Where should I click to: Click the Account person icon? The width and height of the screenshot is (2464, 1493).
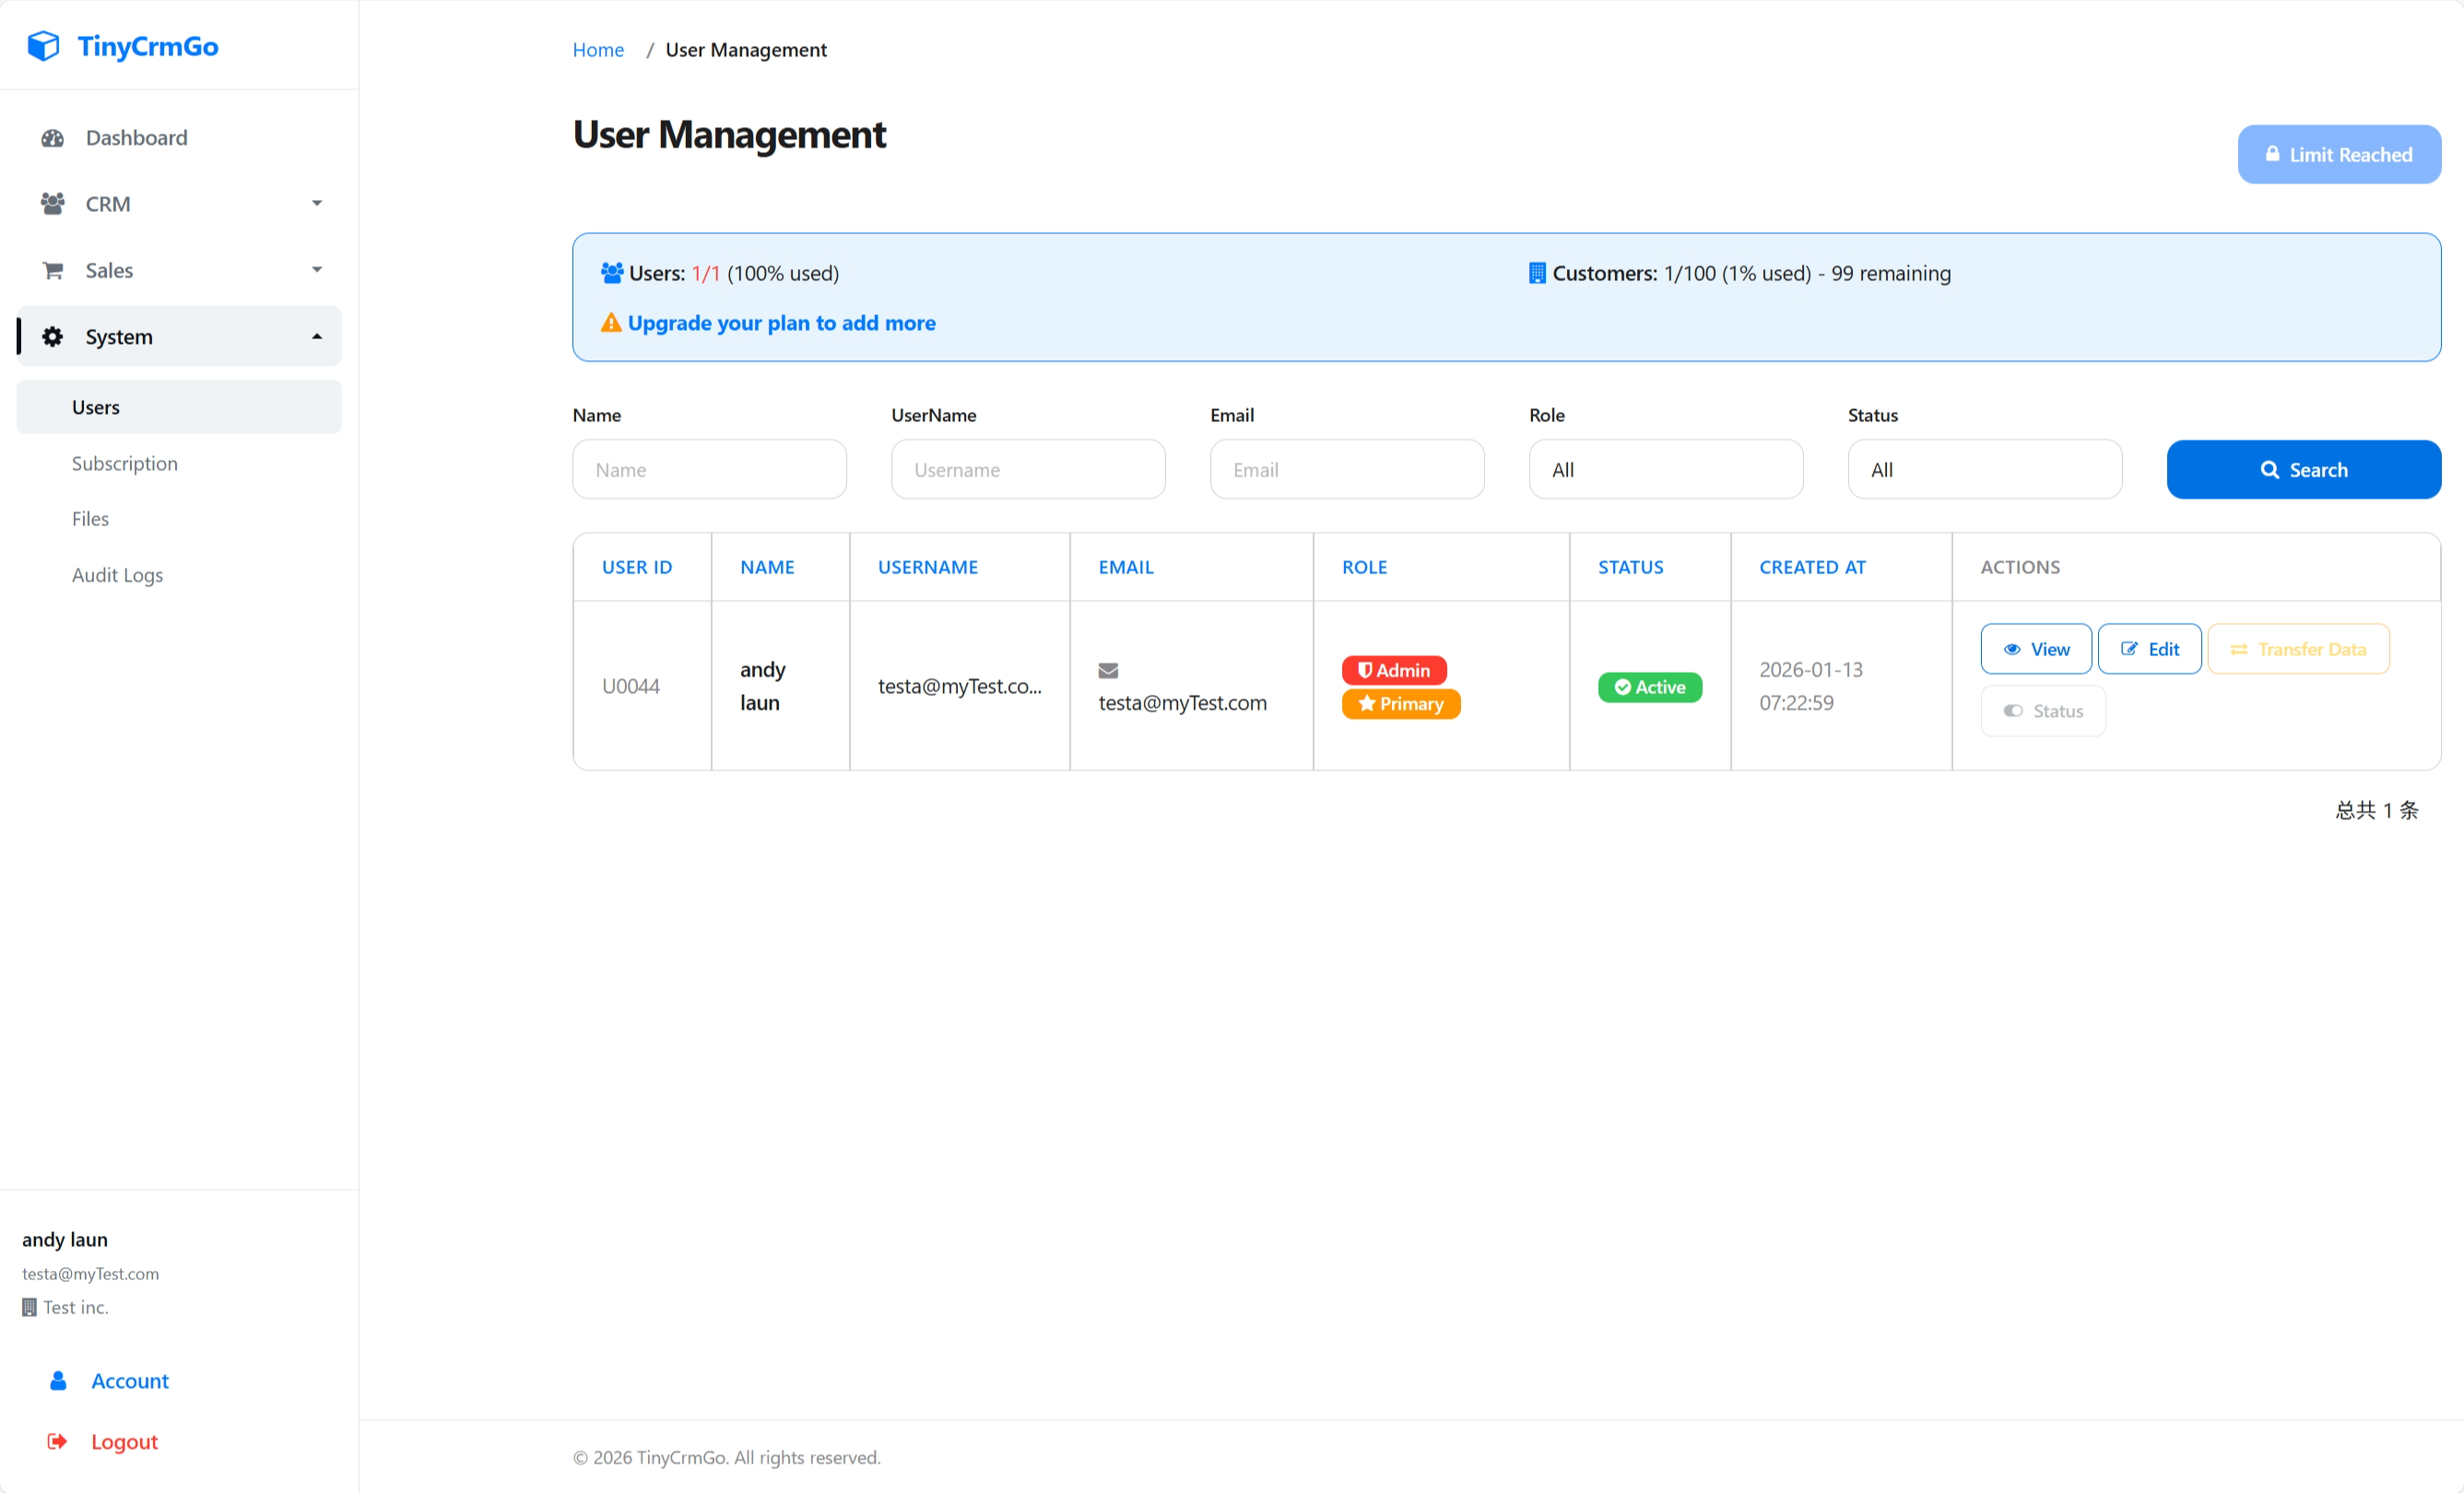point(57,1380)
